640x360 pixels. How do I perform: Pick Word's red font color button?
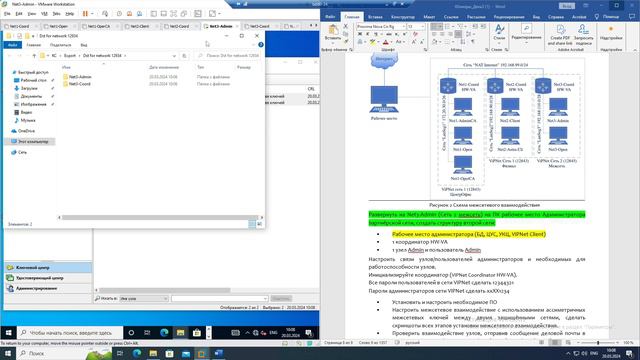coord(385,42)
